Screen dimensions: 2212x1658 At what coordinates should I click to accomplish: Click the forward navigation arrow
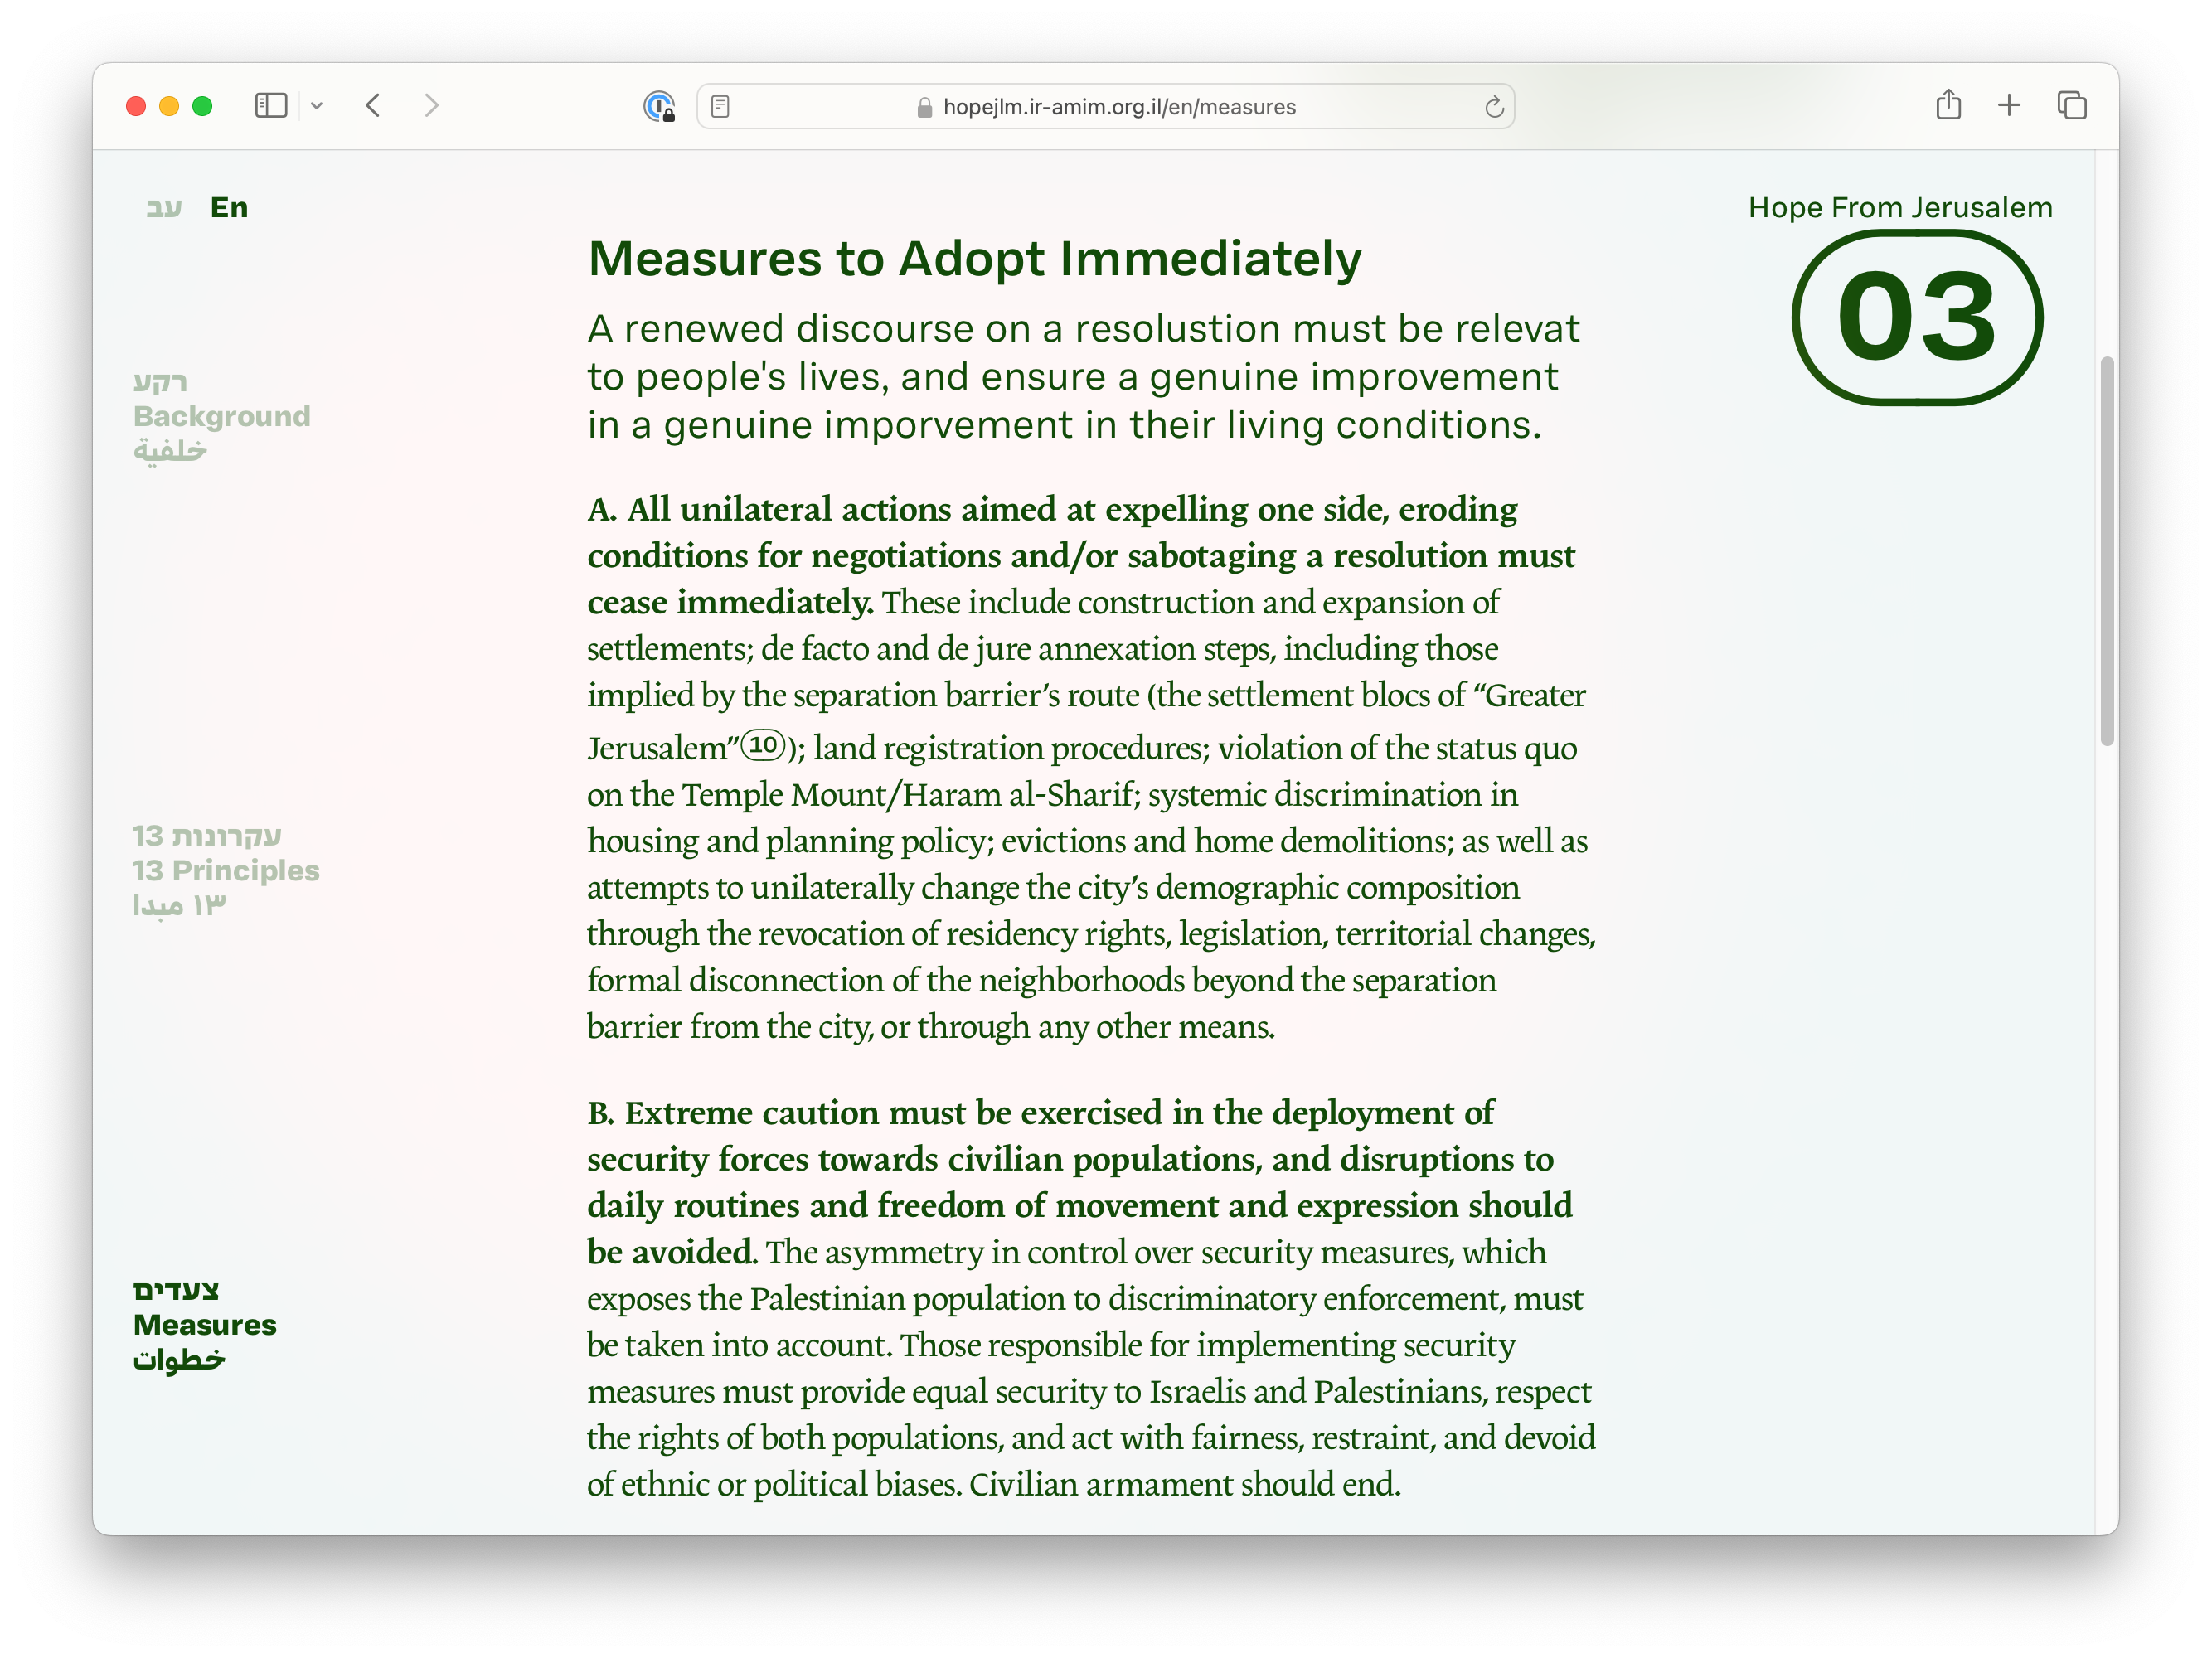(x=431, y=106)
